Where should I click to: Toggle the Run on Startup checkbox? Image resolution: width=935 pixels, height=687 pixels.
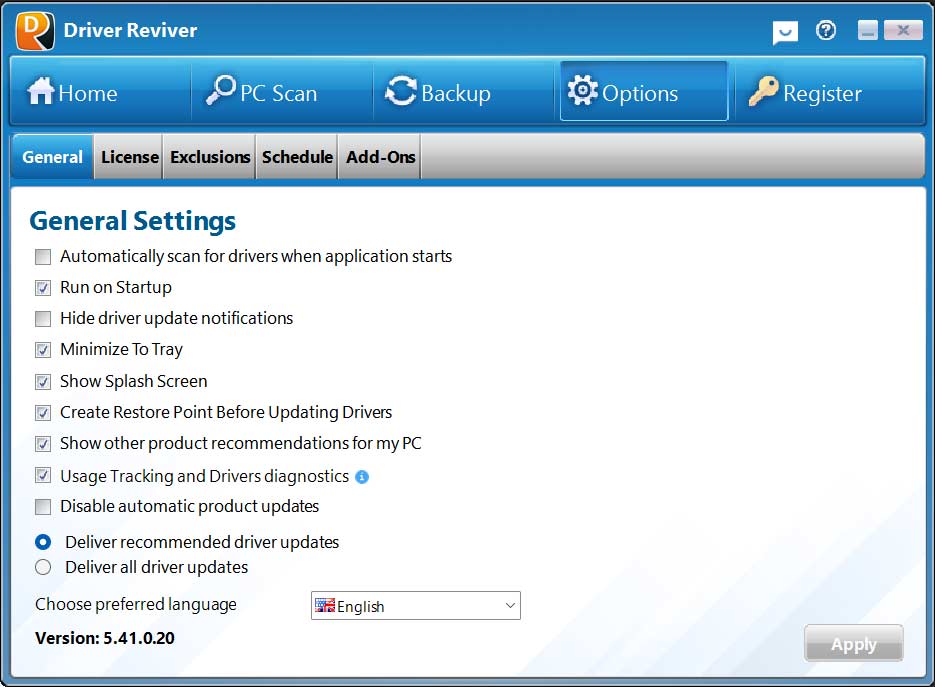tap(43, 288)
